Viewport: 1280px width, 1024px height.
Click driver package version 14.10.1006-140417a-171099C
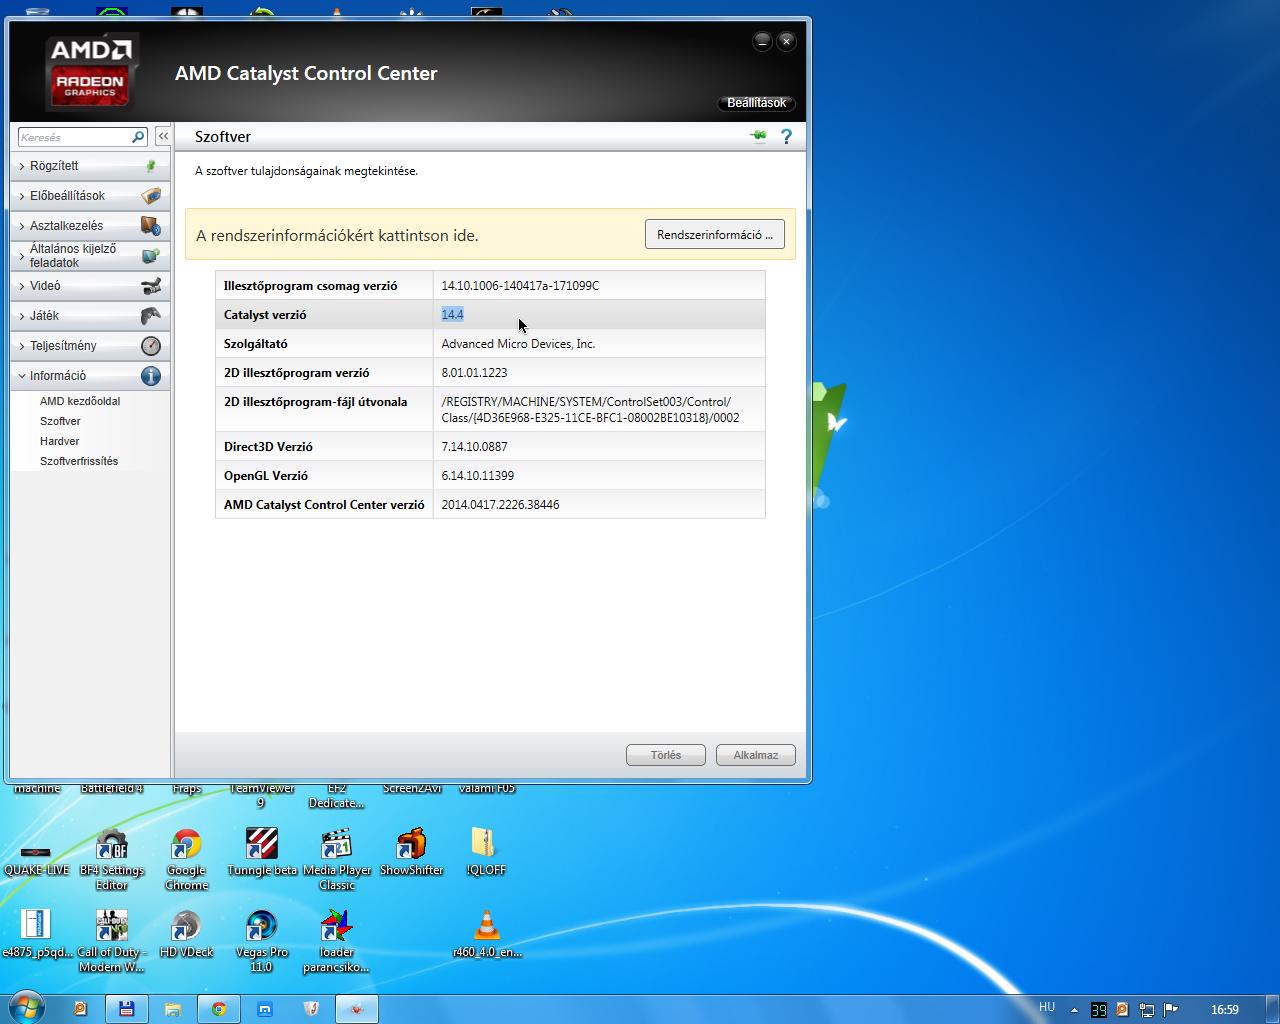(520, 286)
